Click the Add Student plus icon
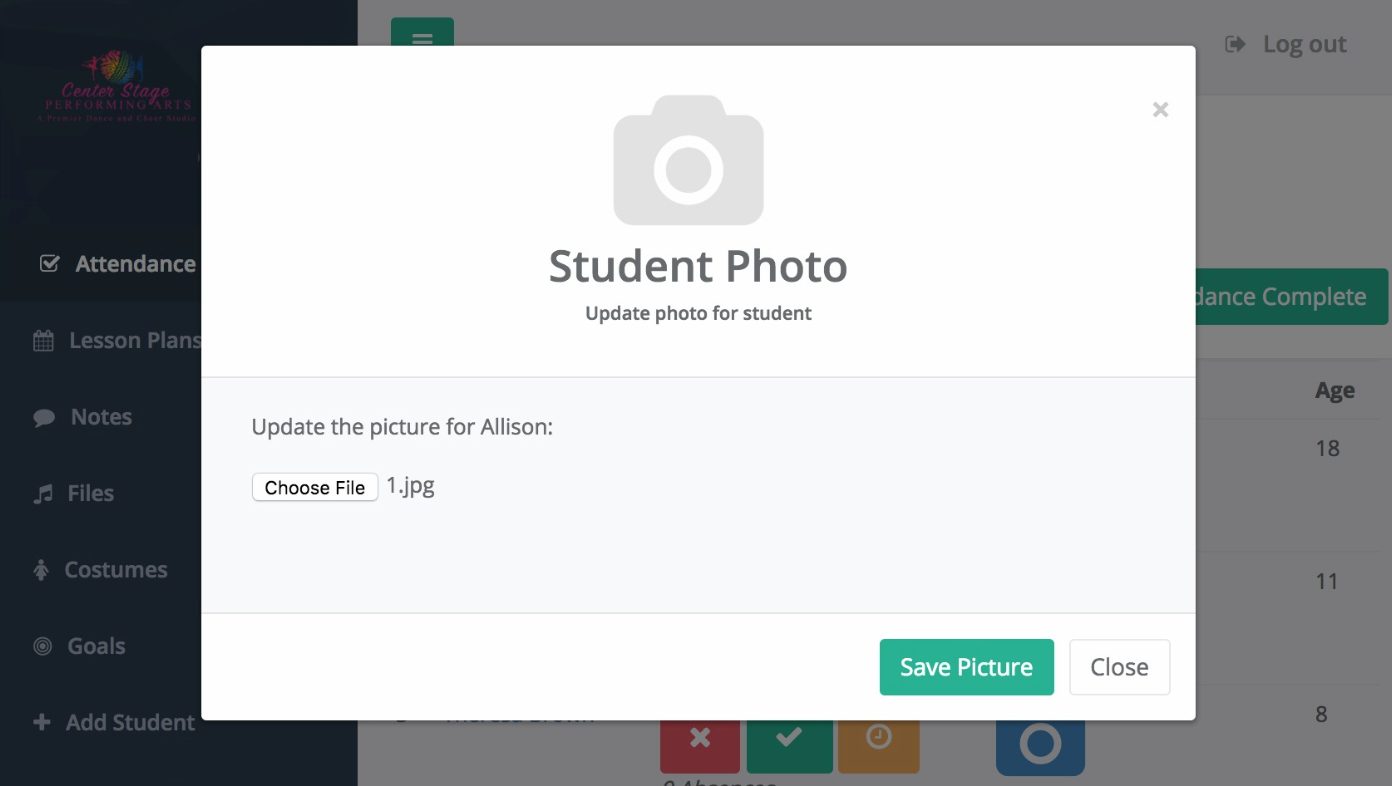 coord(41,722)
